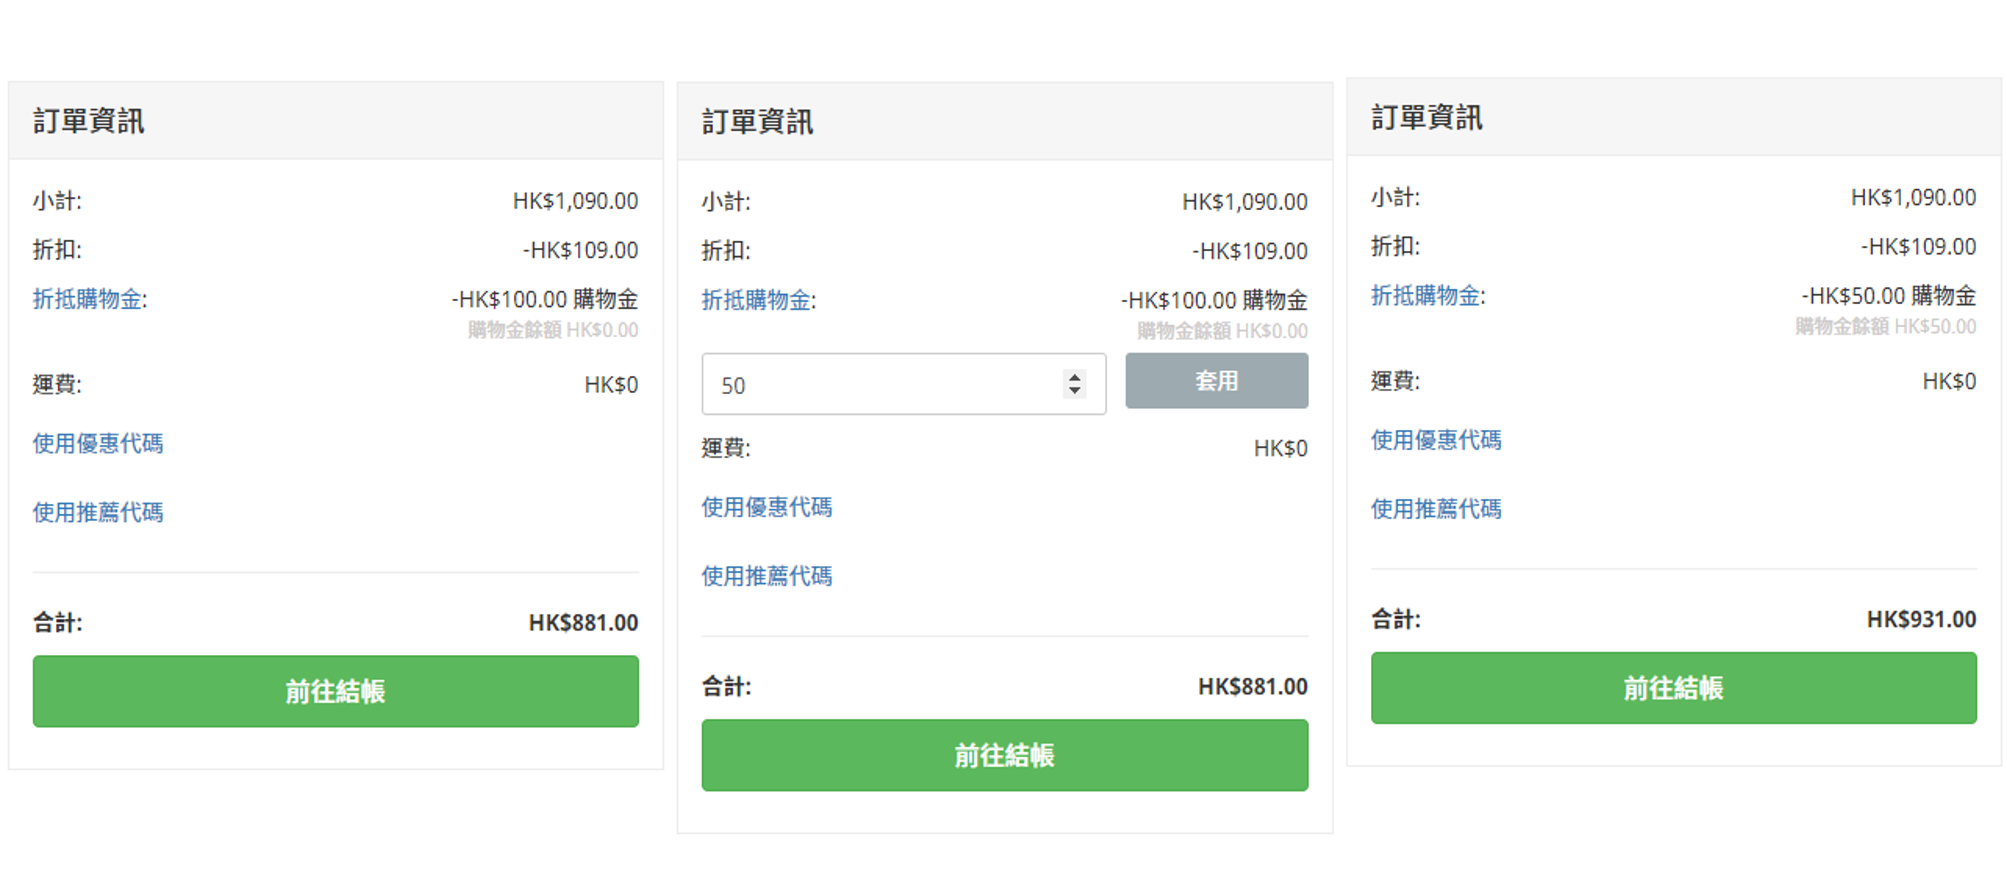This screenshot has height=895, width=2007.
Task: Open 折抵購物金 in the right order panel
Action: coord(1427,296)
